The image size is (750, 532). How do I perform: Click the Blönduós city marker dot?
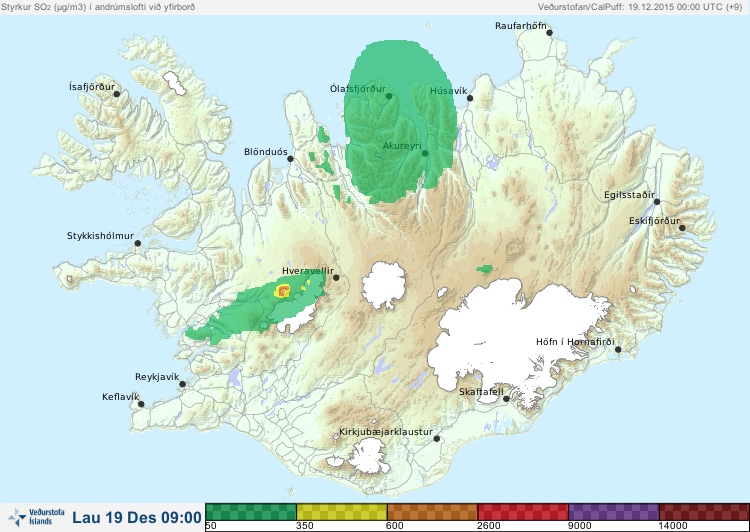[290, 159]
